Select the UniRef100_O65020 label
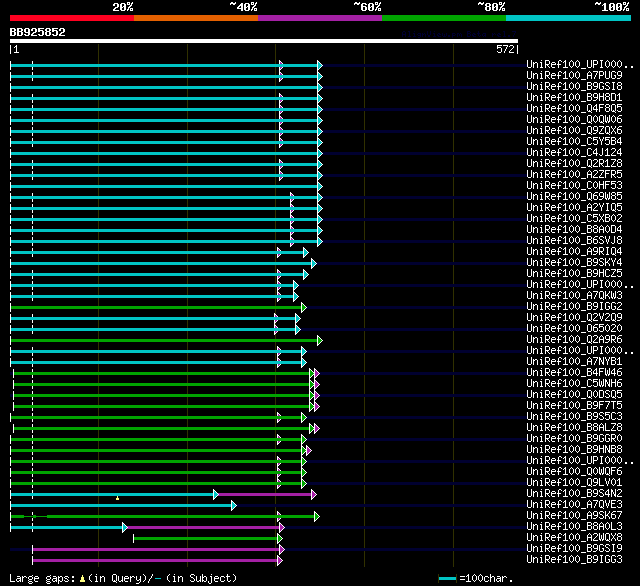 (574, 329)
